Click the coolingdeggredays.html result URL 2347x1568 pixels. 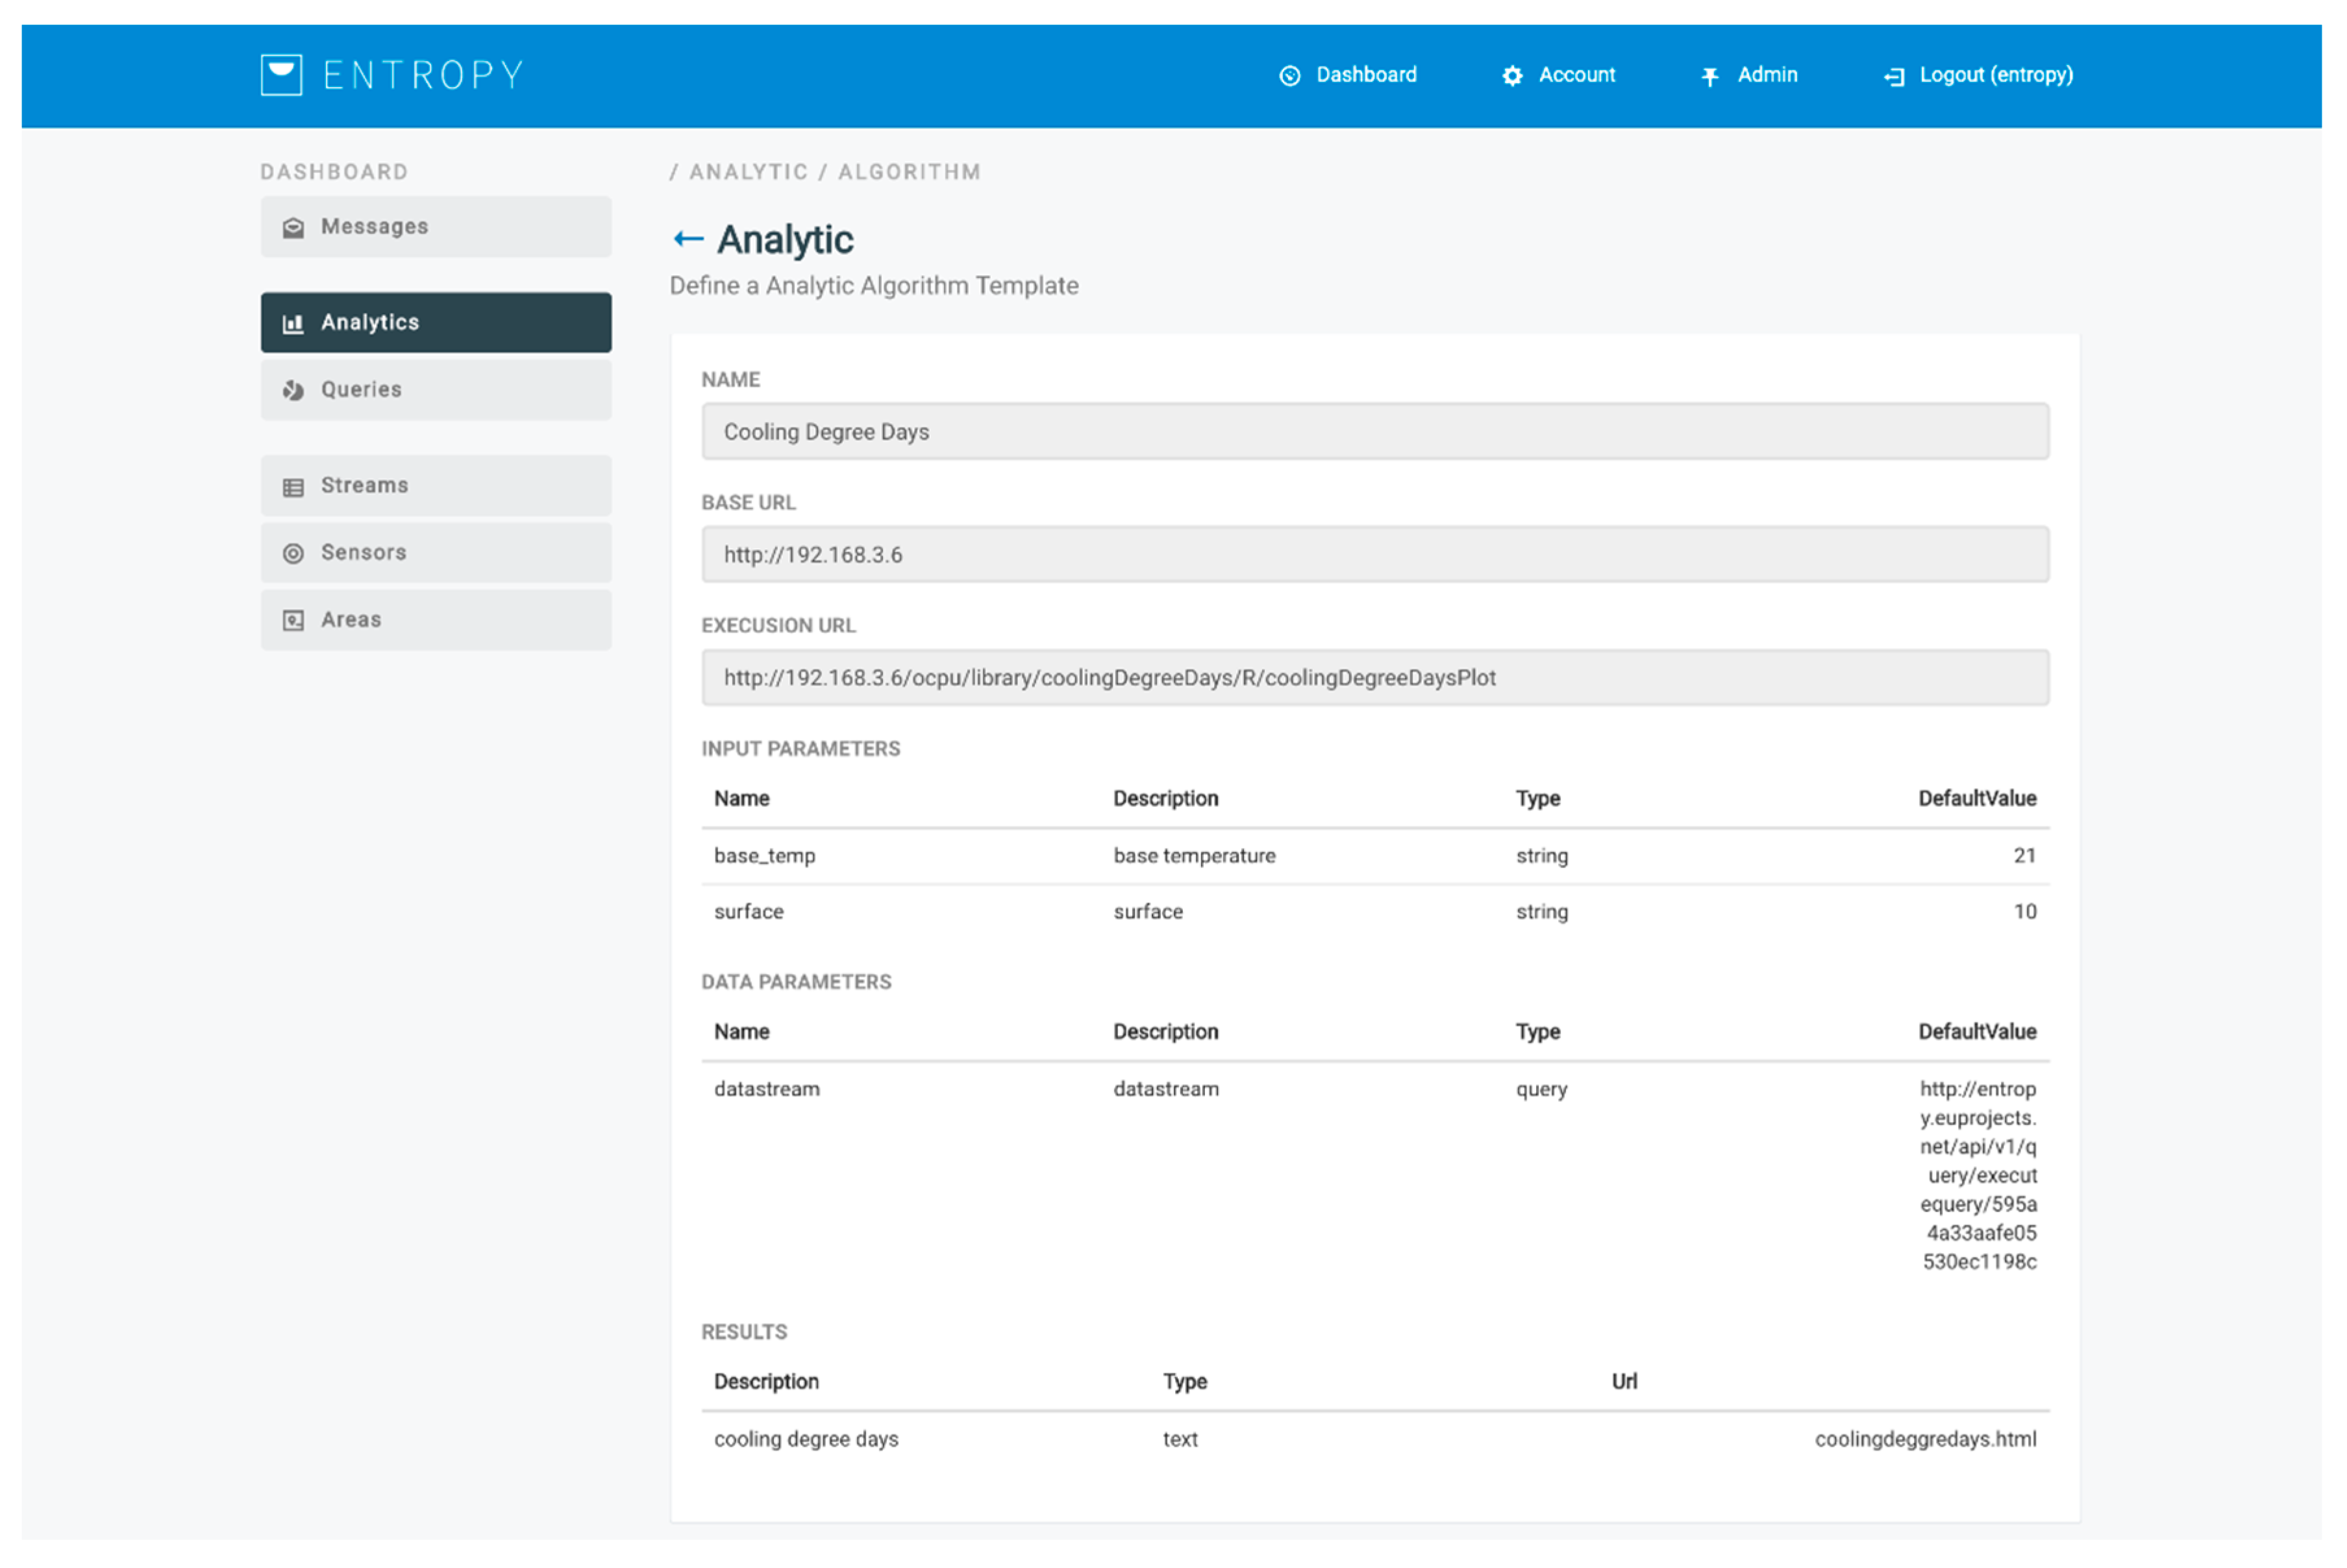1925,1439
